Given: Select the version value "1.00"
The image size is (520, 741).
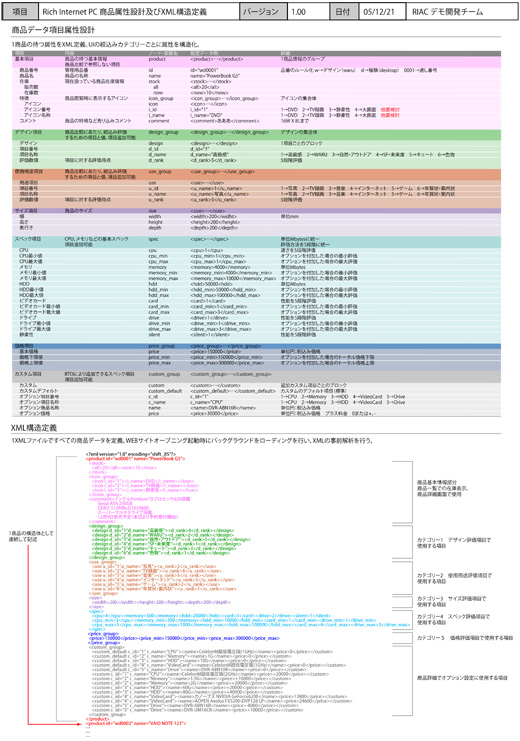Looking at the screenshot, I should [x=298, y=11].
